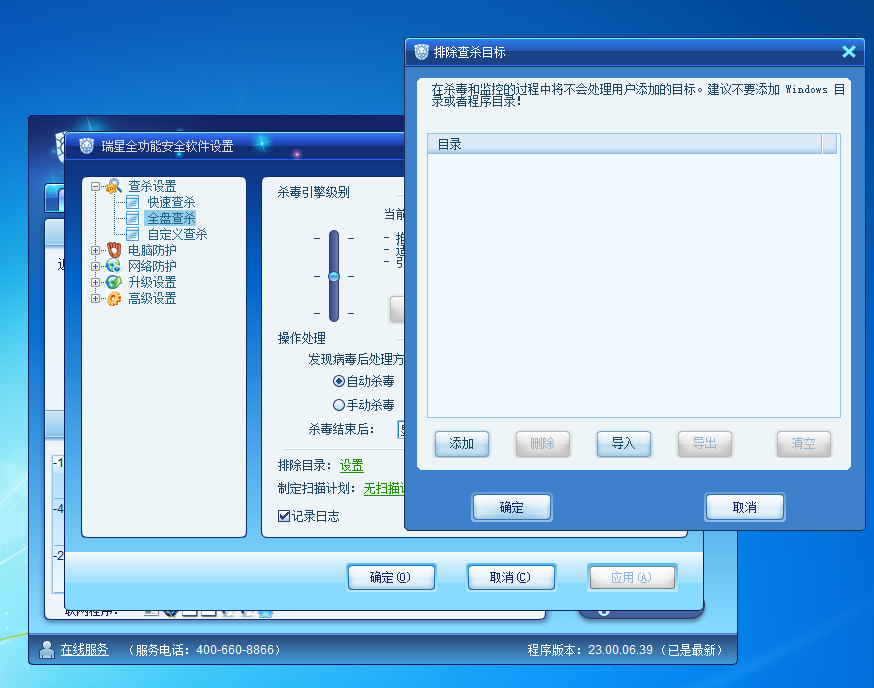Select the 手动杀毒 radio button

338,405
